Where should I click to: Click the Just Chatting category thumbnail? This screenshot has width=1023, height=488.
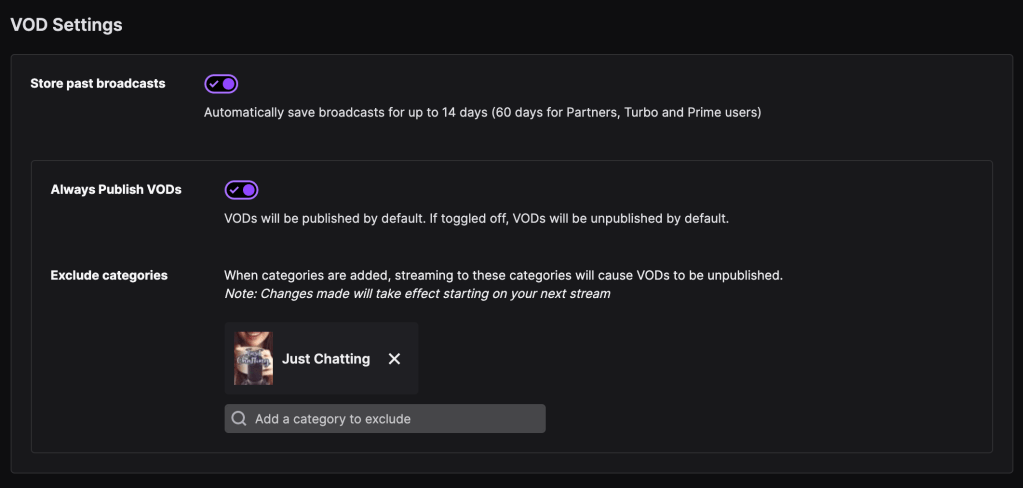tap(253, 358)
